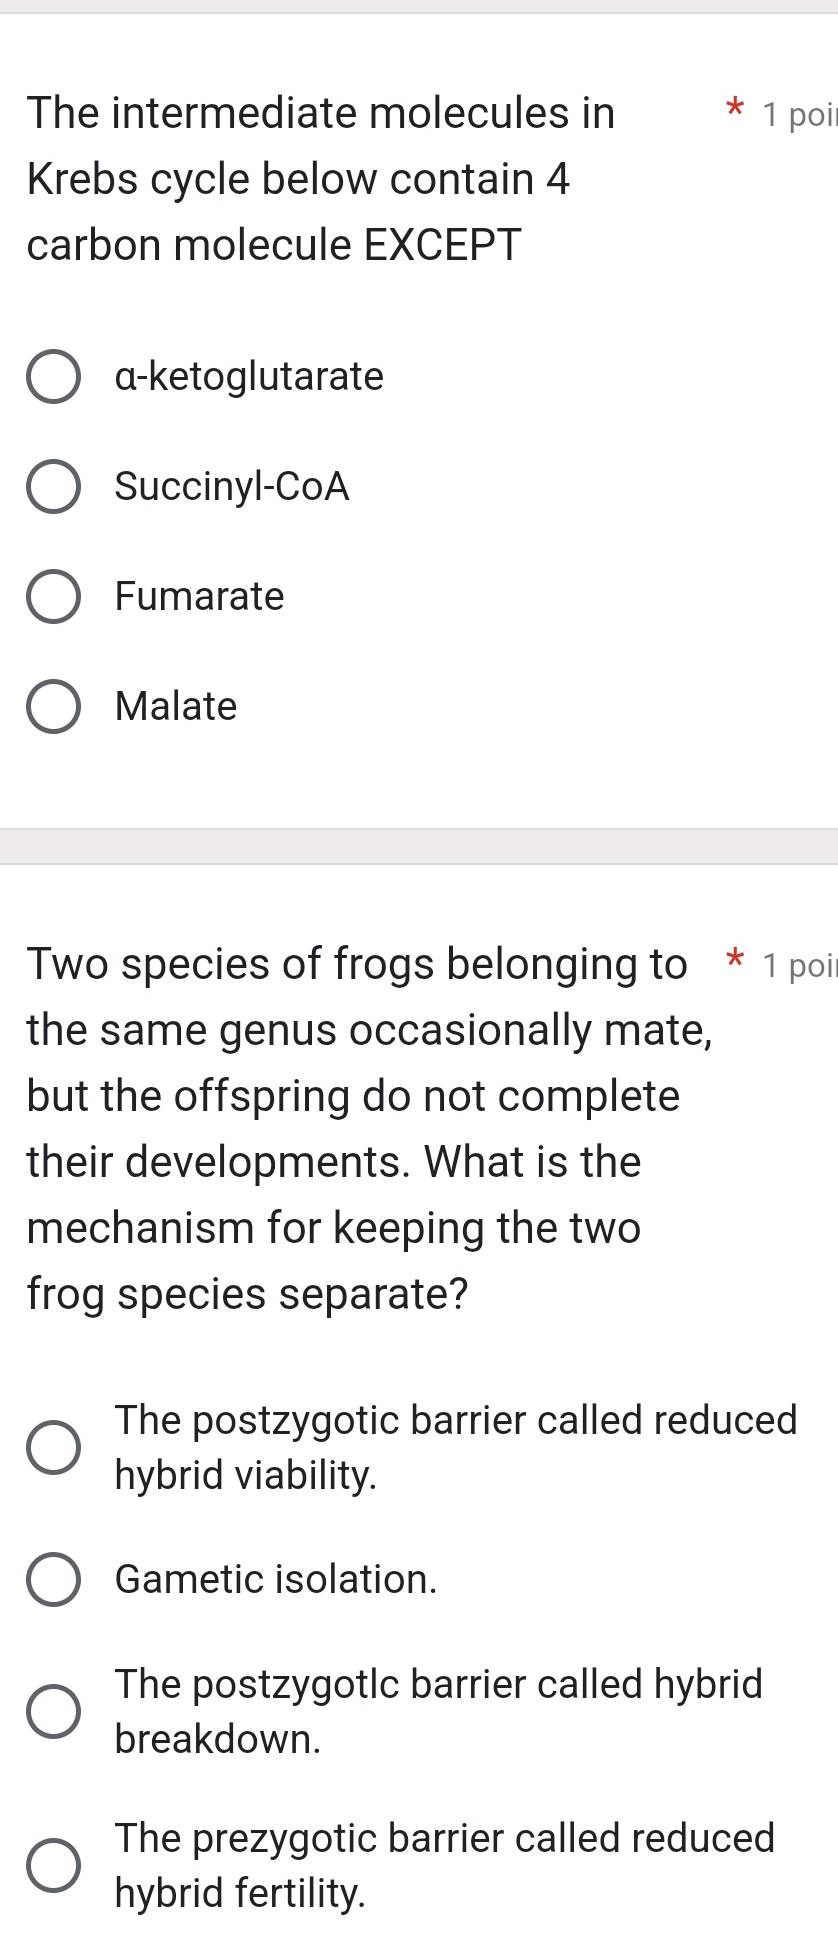The image size is (838, 1955).
Task: Mark the Fumarate radio button
Action: 52,597
